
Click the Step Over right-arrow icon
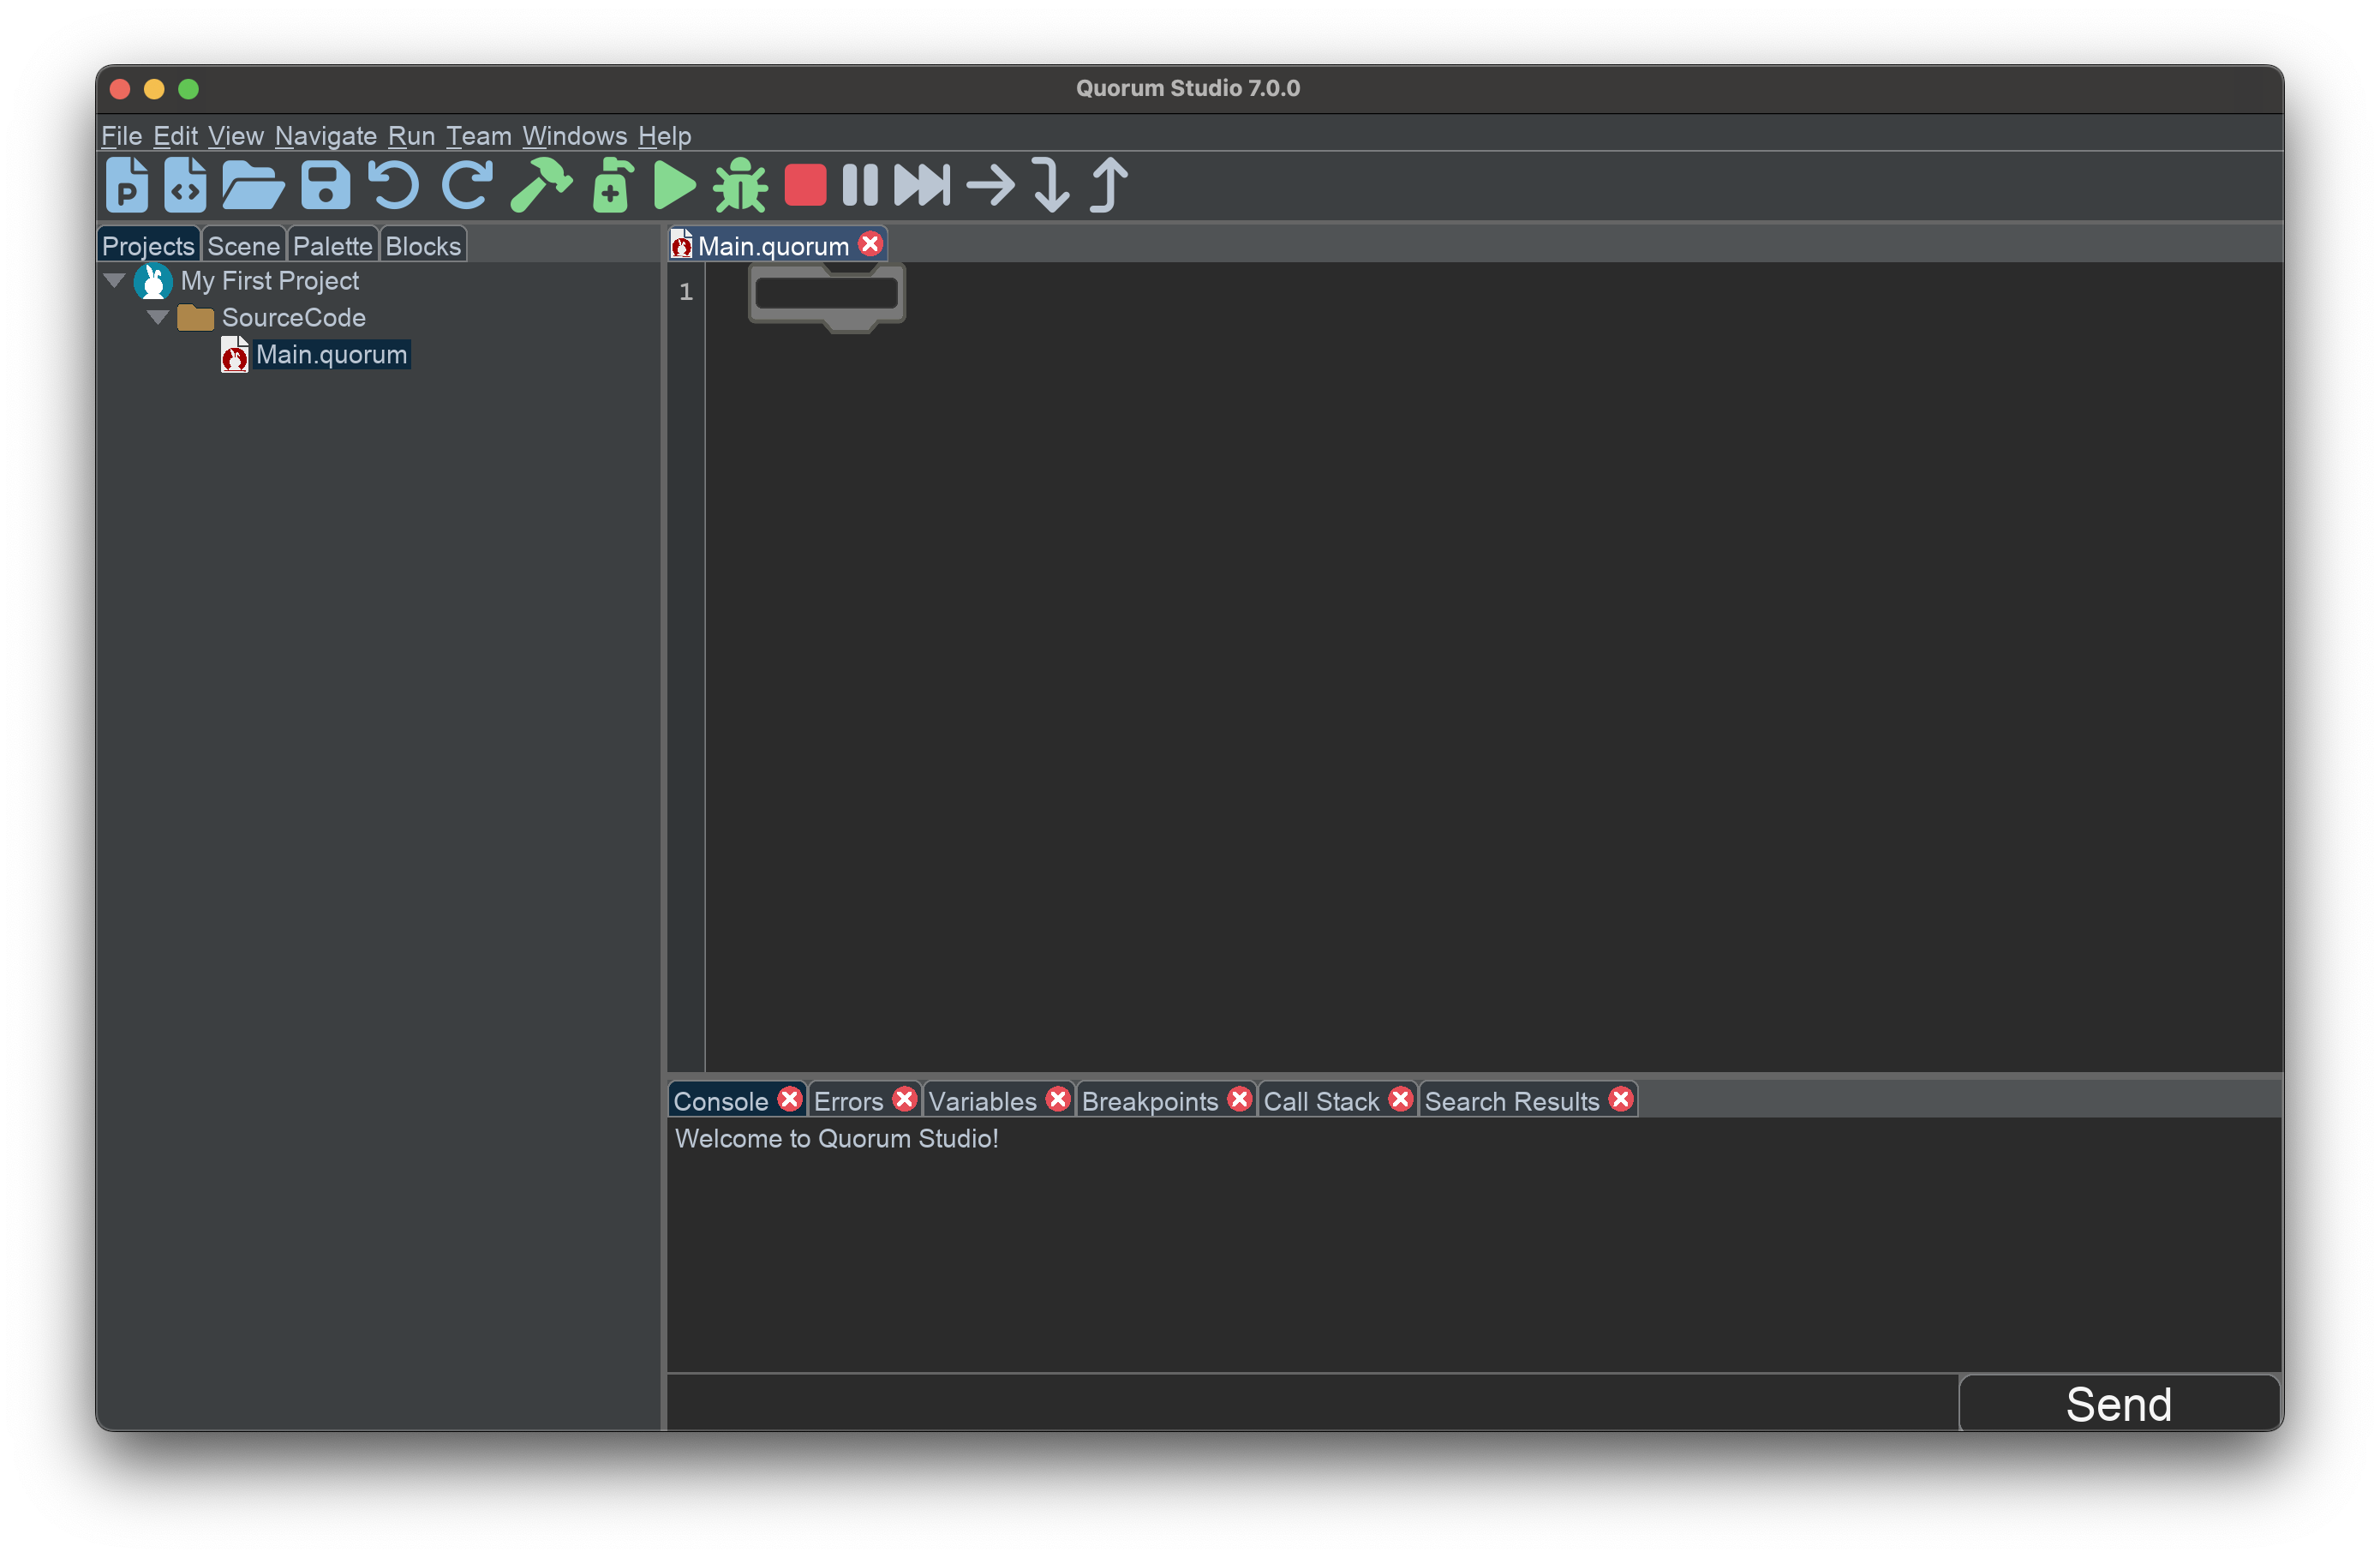click(991, 185)
